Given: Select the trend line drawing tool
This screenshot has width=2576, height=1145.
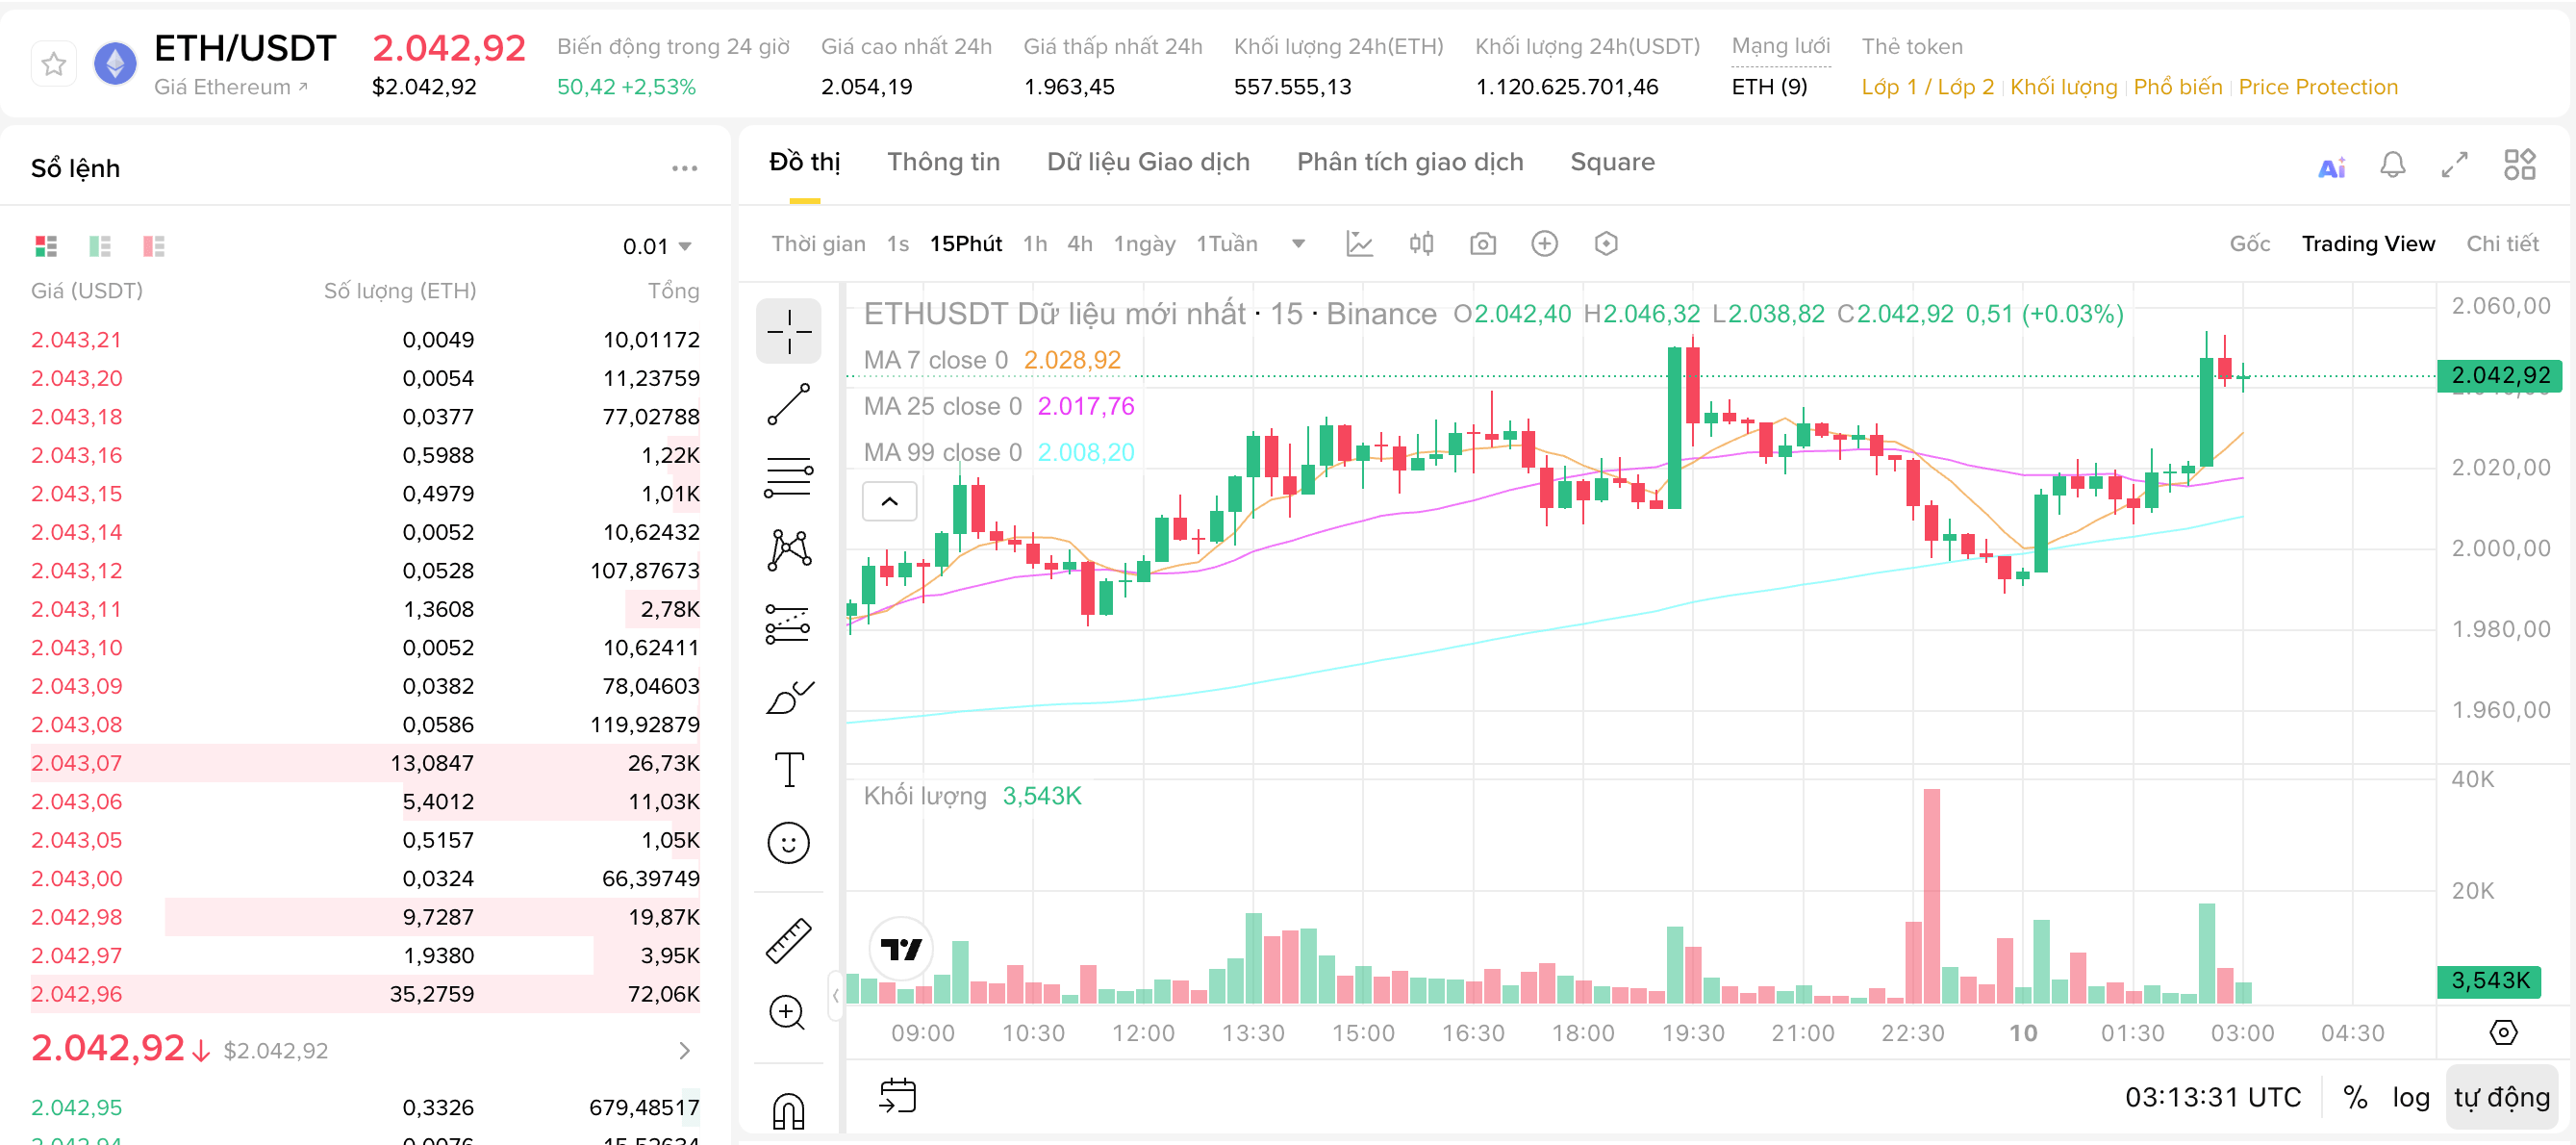Looking at the screenshot, I should coord(788,404).
